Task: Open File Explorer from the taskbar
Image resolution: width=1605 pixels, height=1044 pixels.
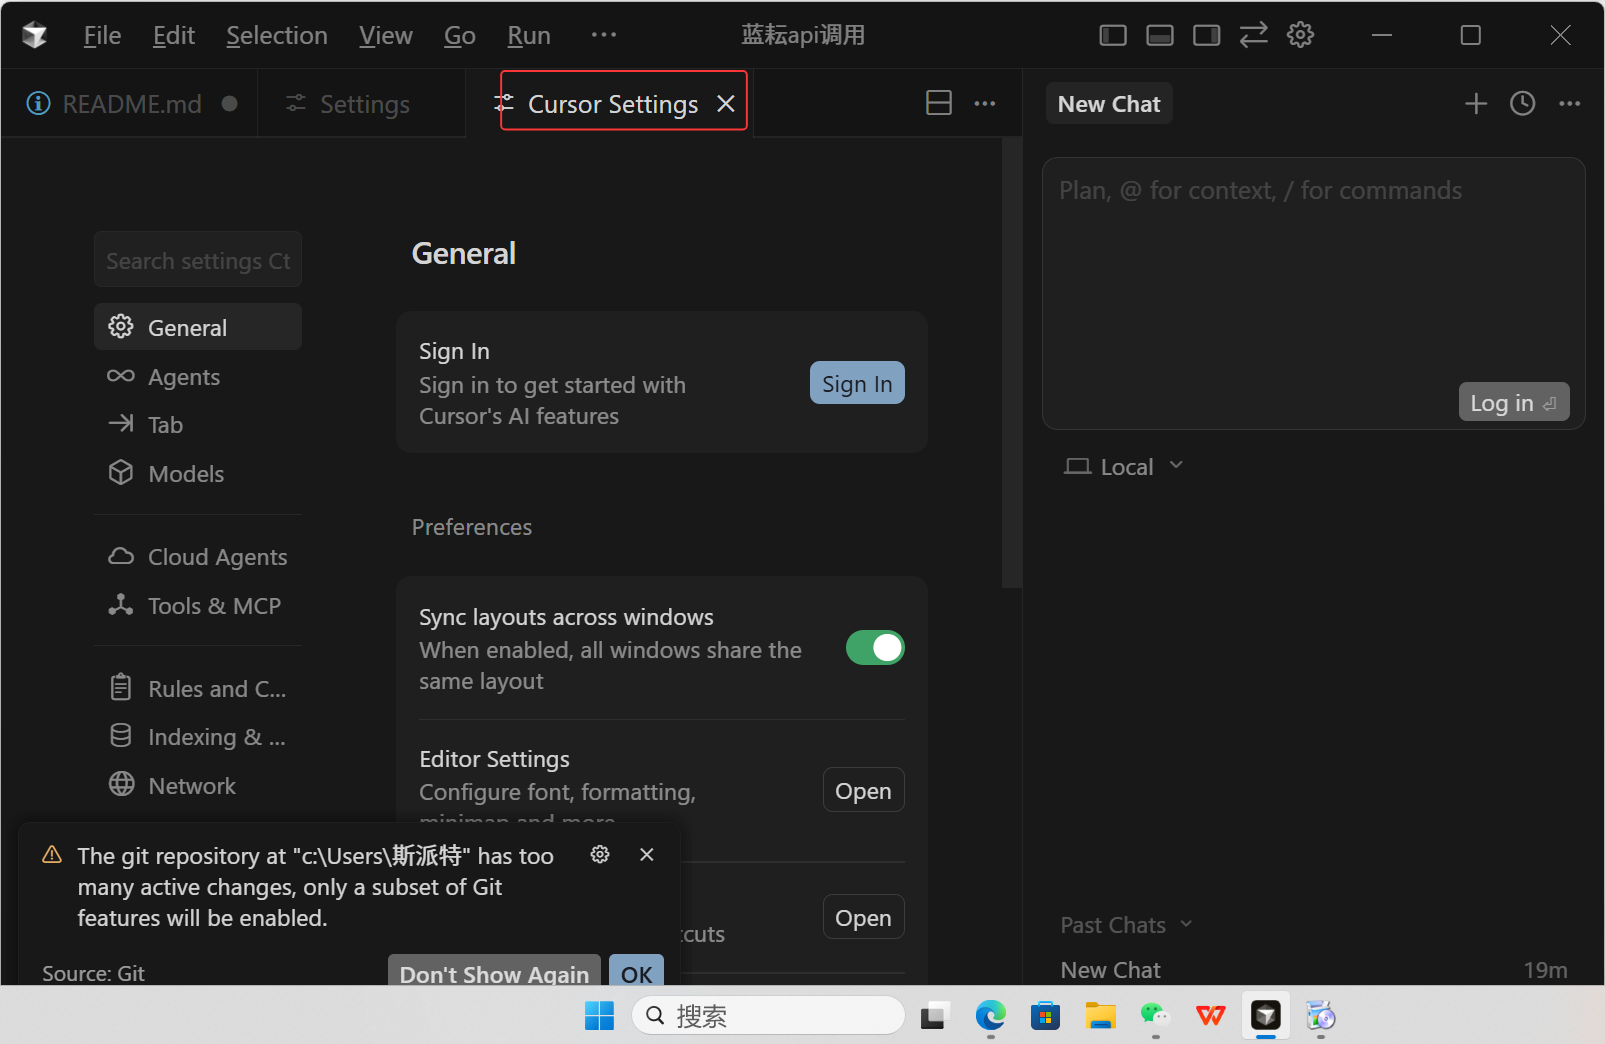Action: [1100, 1016]
